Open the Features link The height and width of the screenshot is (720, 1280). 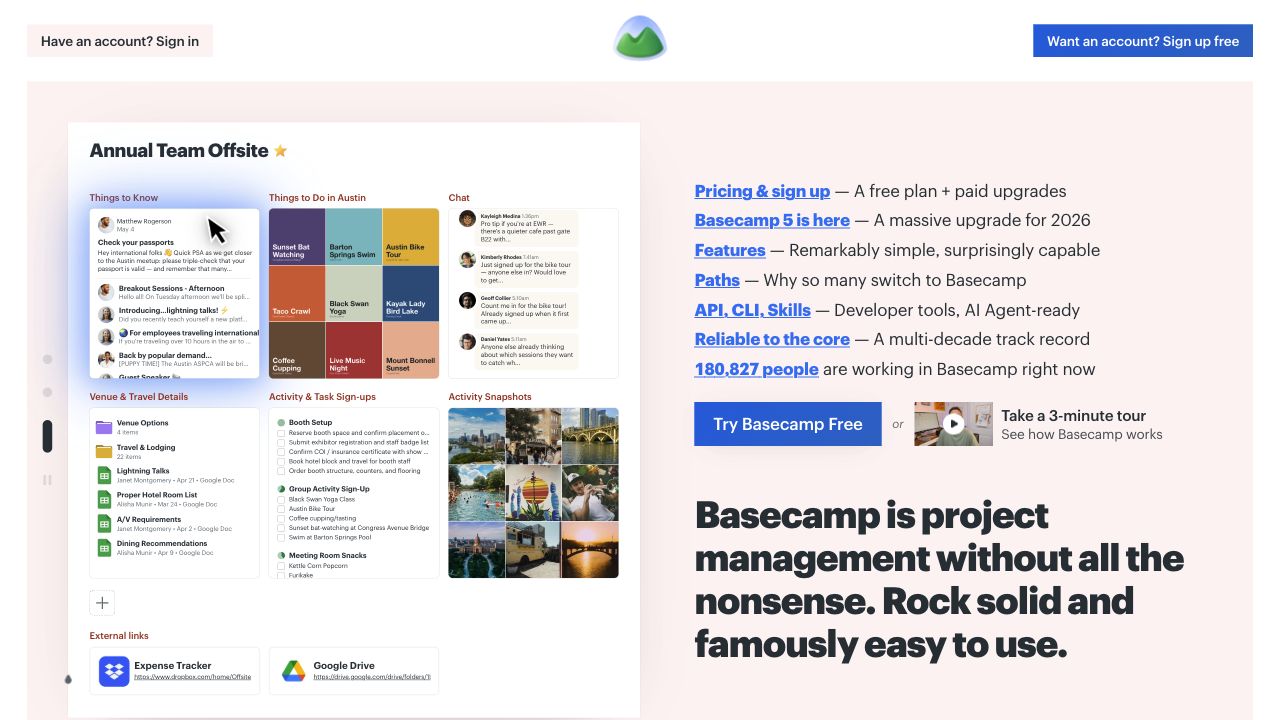[730, 250]
